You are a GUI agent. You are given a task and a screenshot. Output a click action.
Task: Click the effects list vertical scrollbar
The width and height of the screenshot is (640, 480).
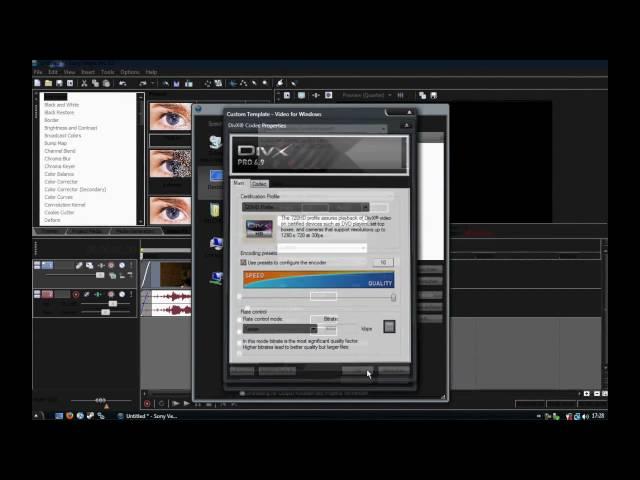(140, 159)
